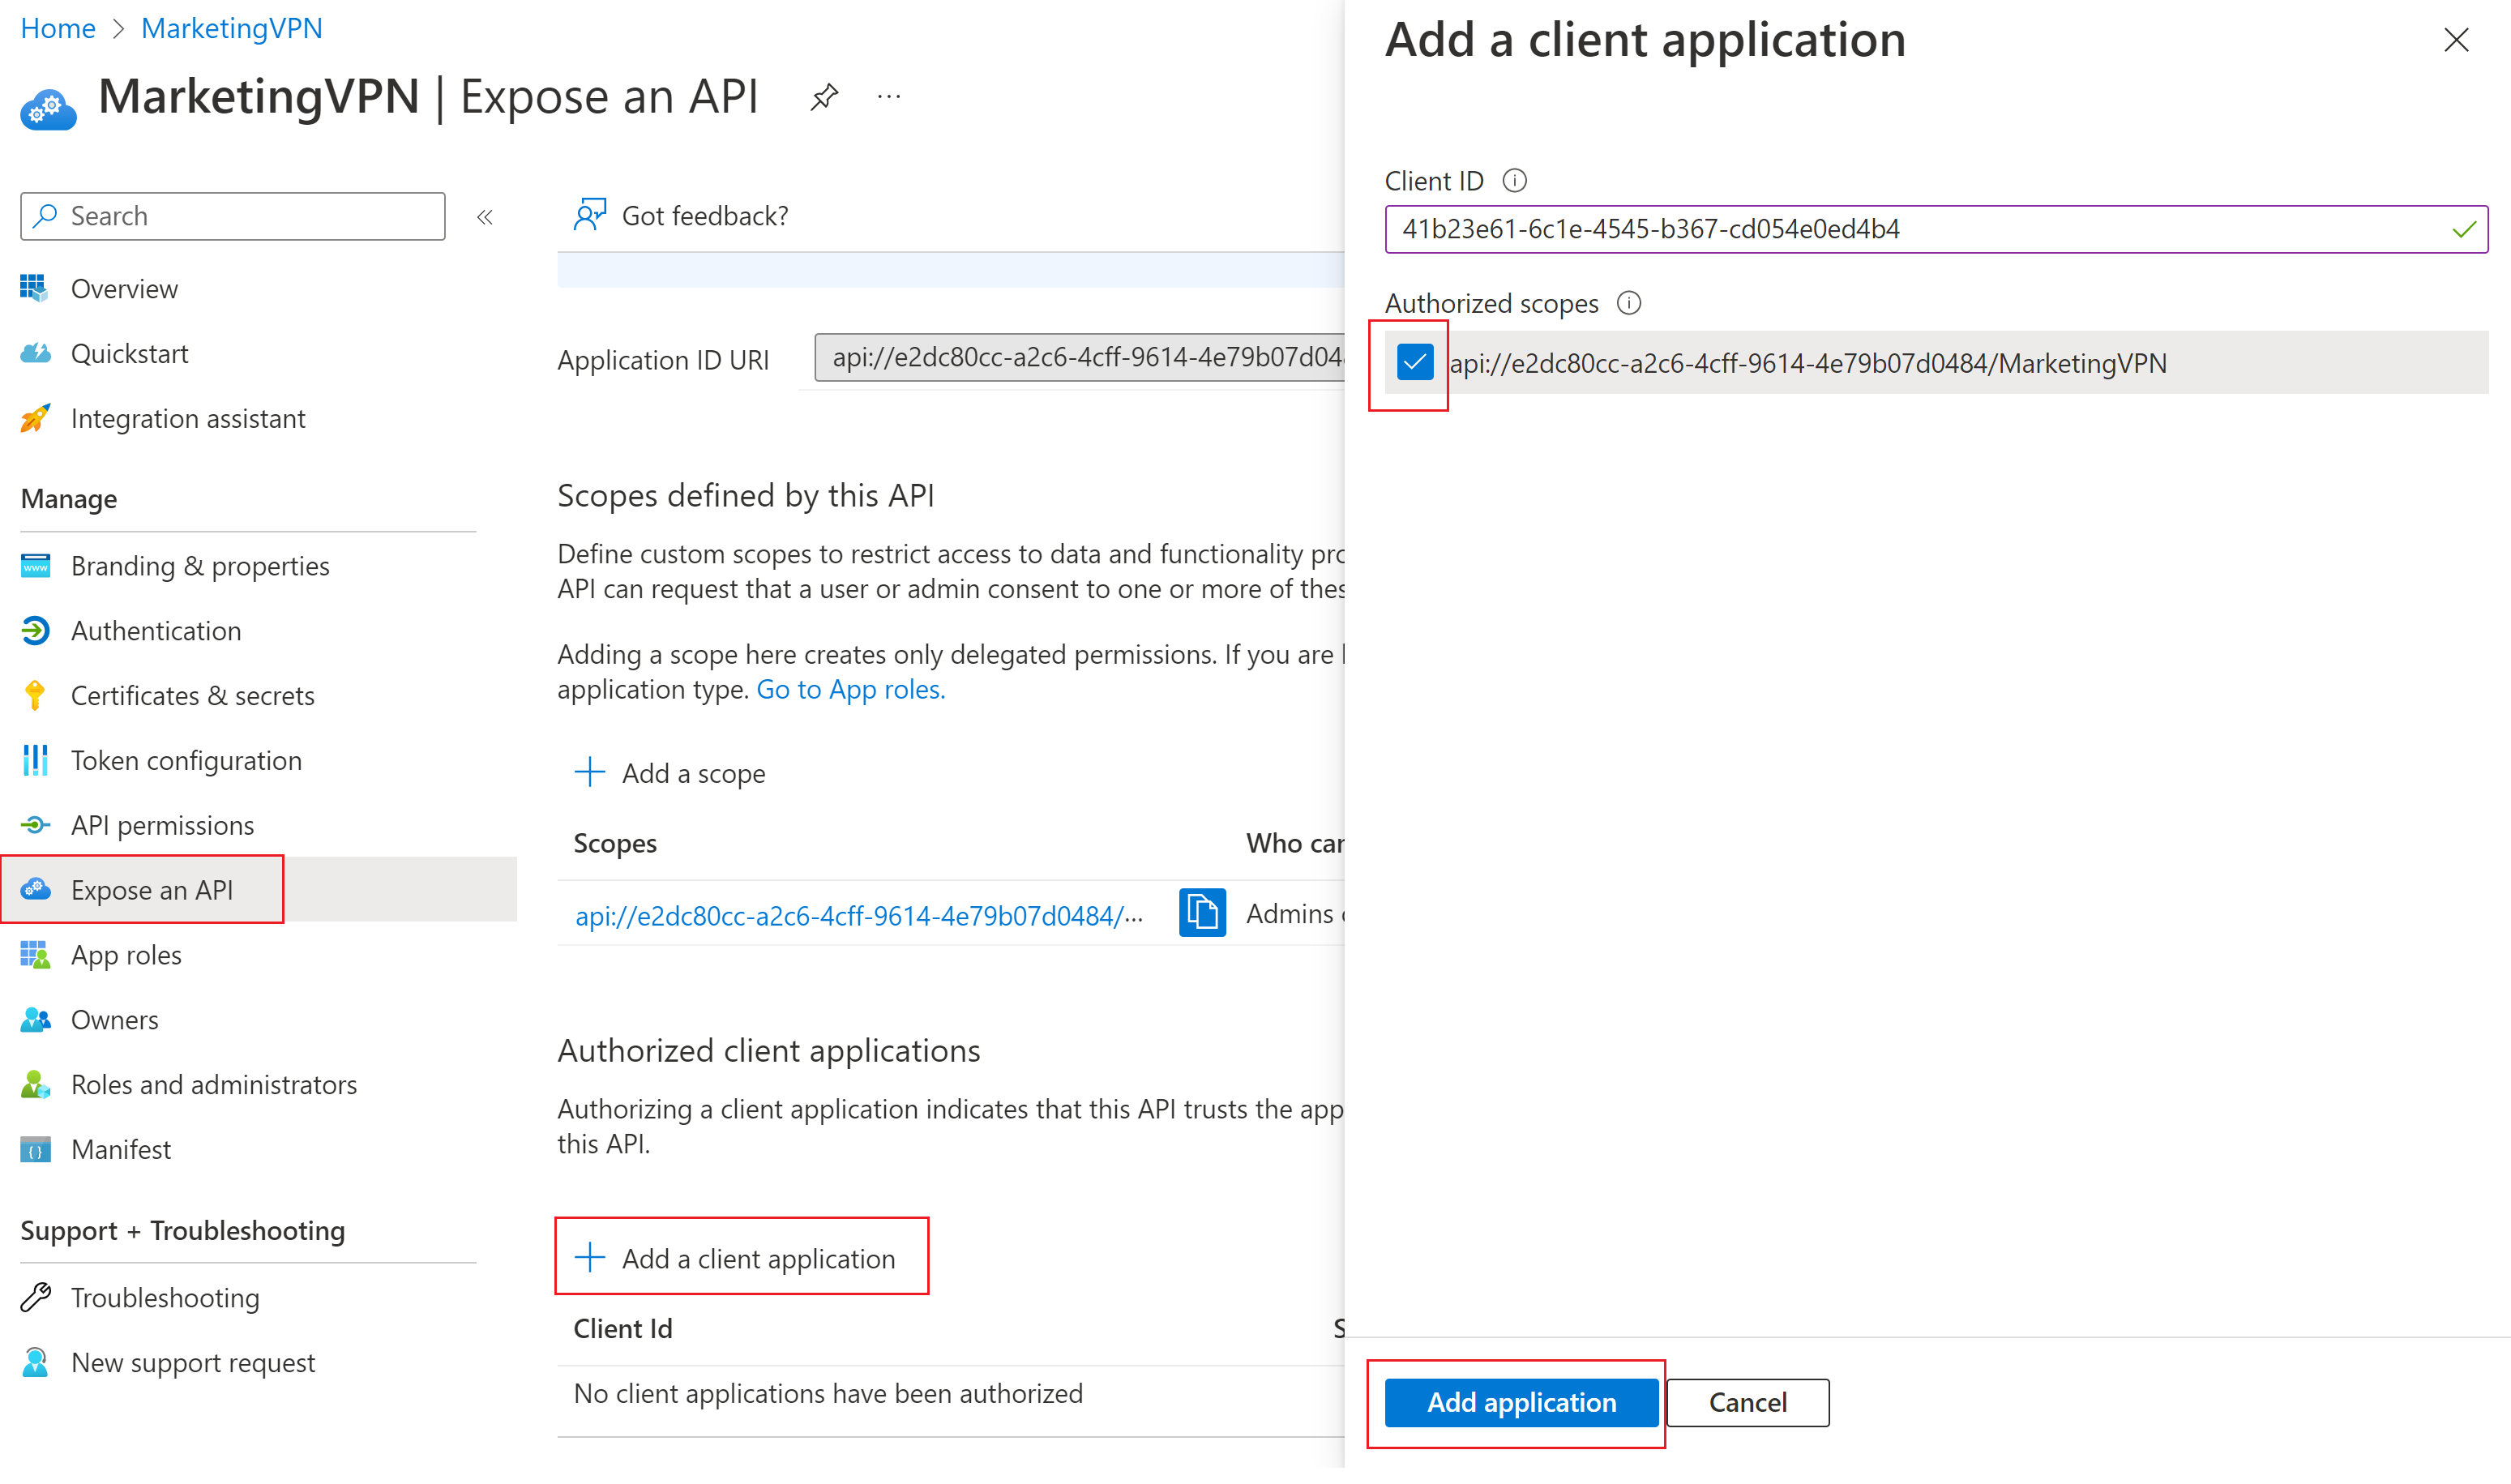The height and width of the screenshot is (1484, 2511).
Task: Open the Manifest editor
Action: [121, 1150]
